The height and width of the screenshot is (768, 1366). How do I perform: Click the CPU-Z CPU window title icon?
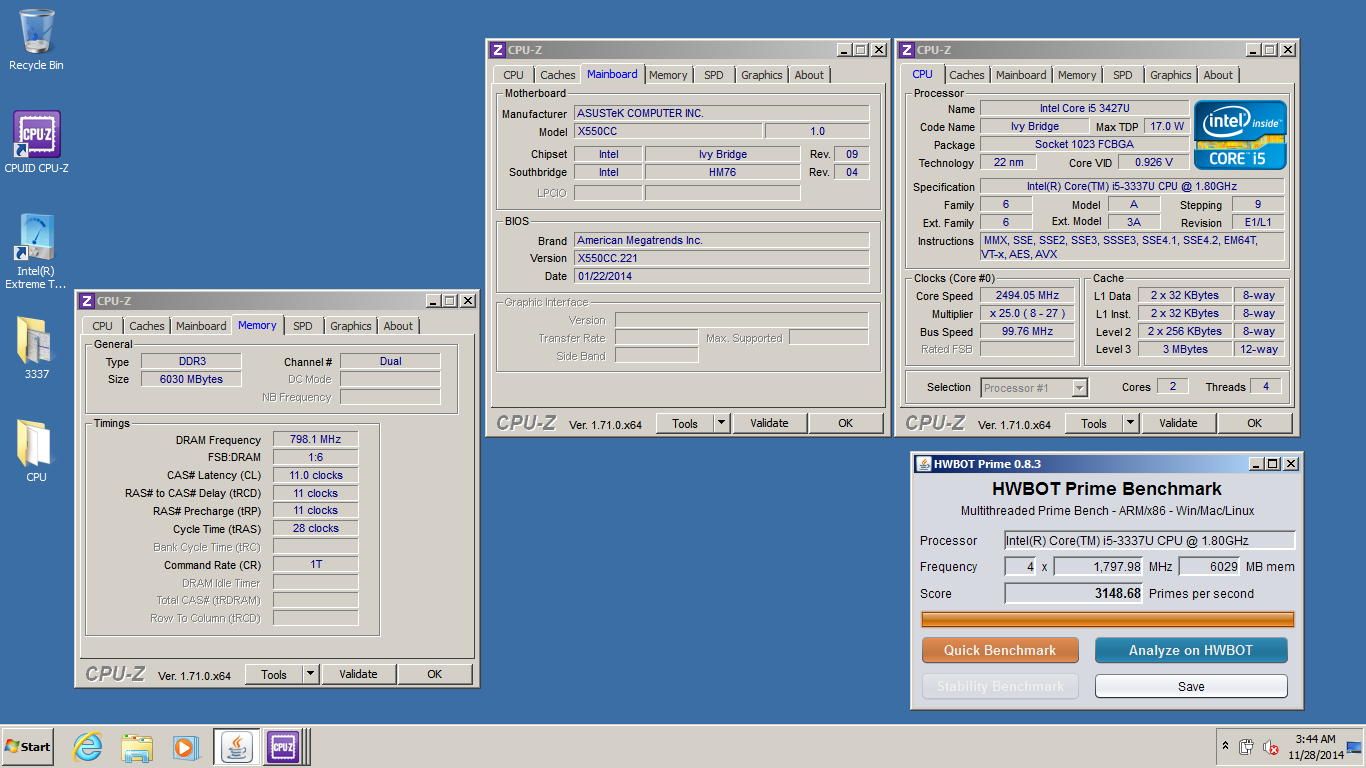pyautogui.click(x=906, y=50)
